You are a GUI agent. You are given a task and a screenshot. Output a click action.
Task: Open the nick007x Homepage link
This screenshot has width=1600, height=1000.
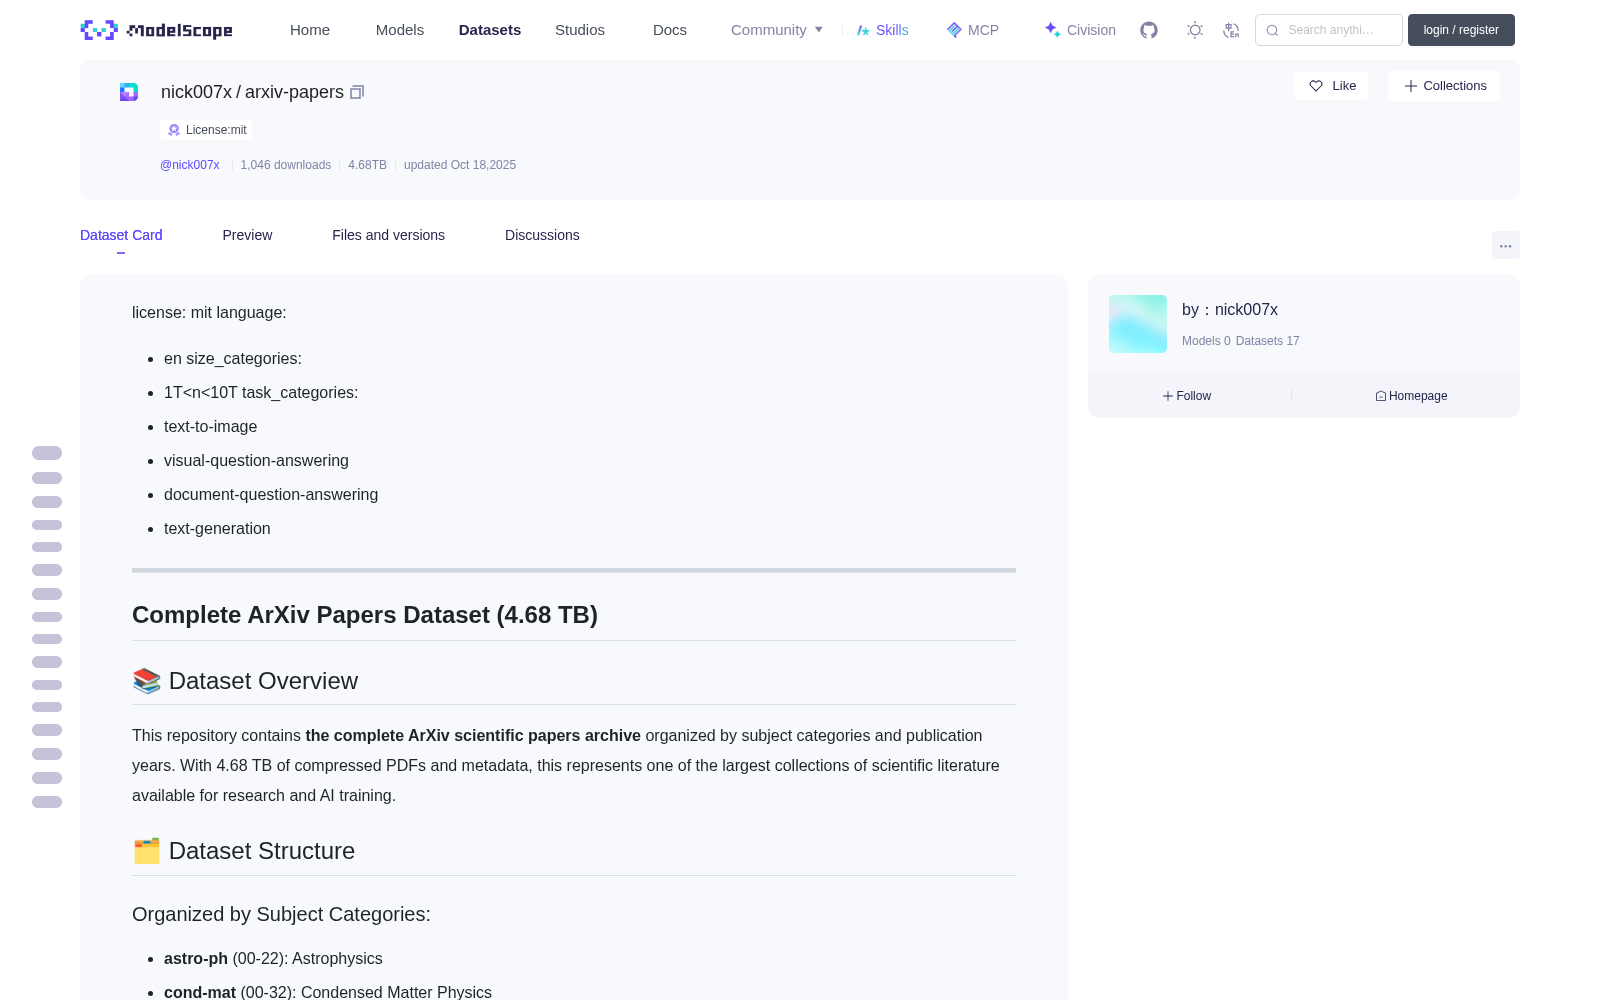coord(1411,396)
